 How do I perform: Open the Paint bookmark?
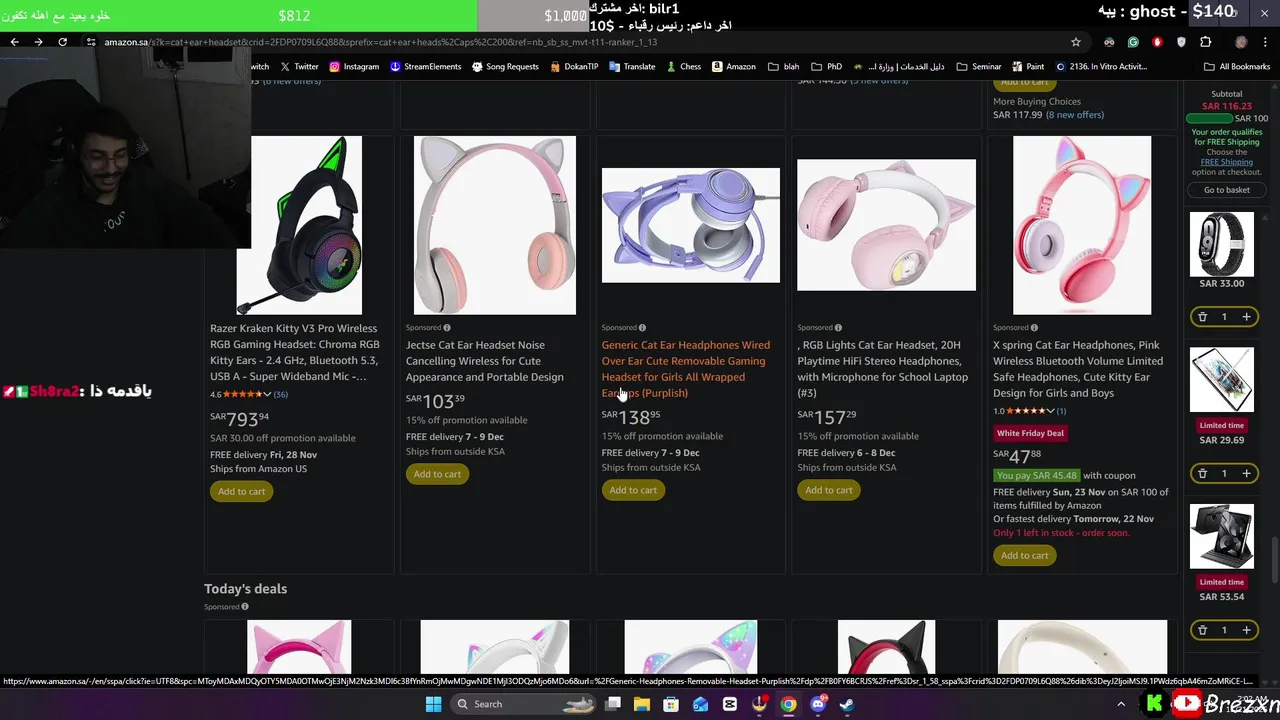[1028, 67]
